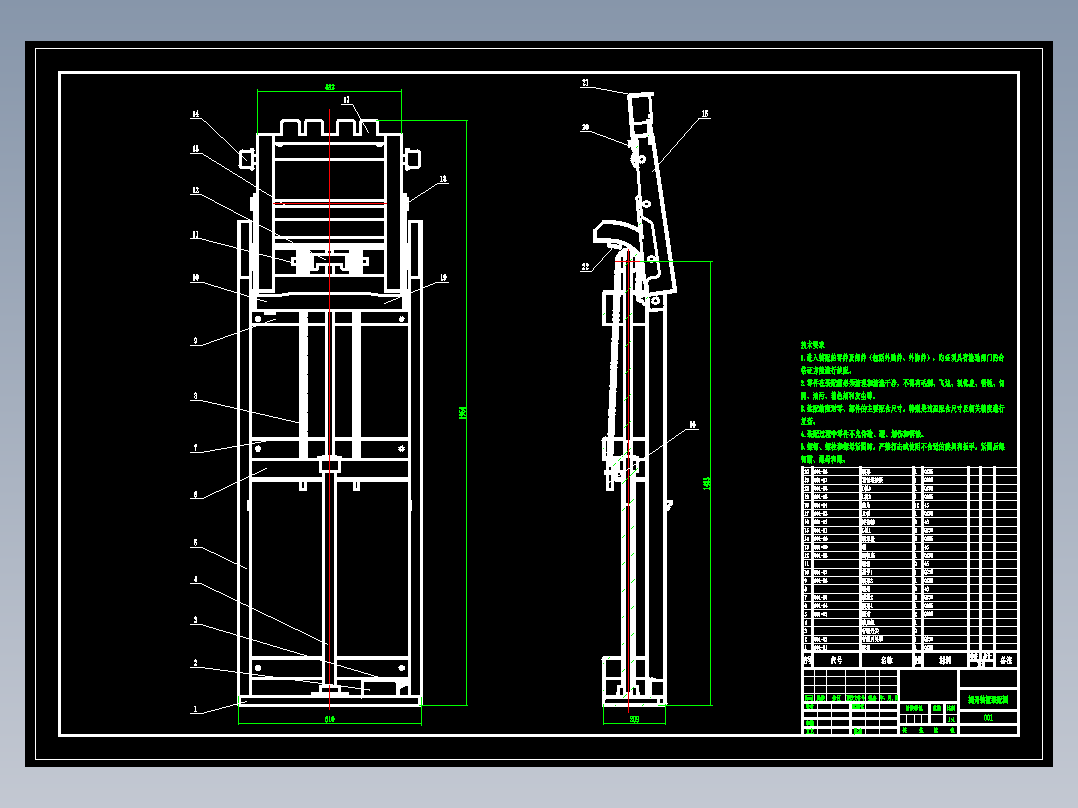Pick part callout number 19

[443, 278]
